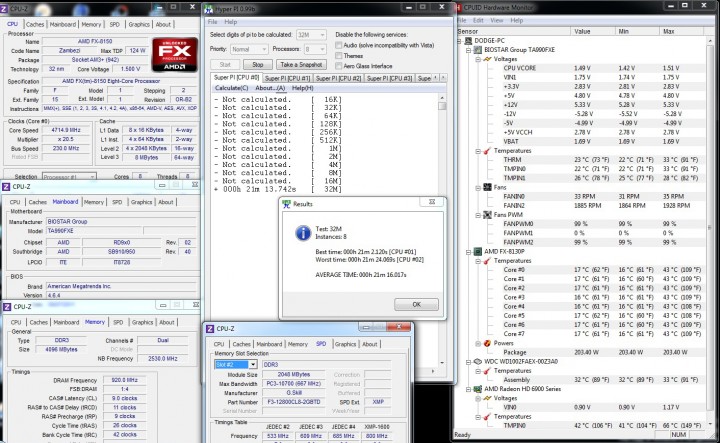Open the Help menu in Hyper PI

coord(231,22)
